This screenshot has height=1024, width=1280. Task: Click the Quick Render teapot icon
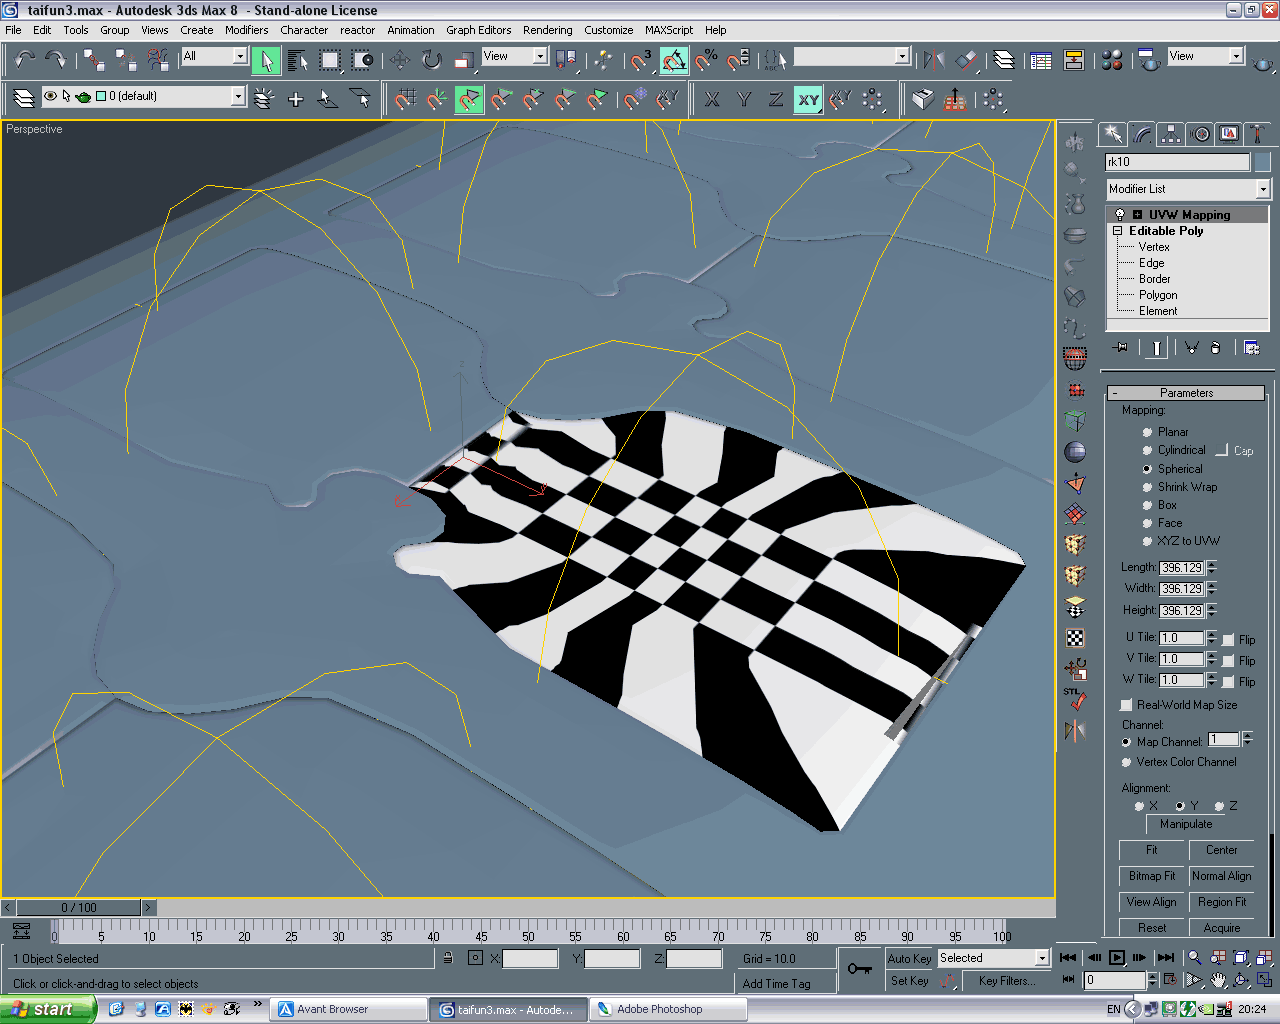(1262, 63)
